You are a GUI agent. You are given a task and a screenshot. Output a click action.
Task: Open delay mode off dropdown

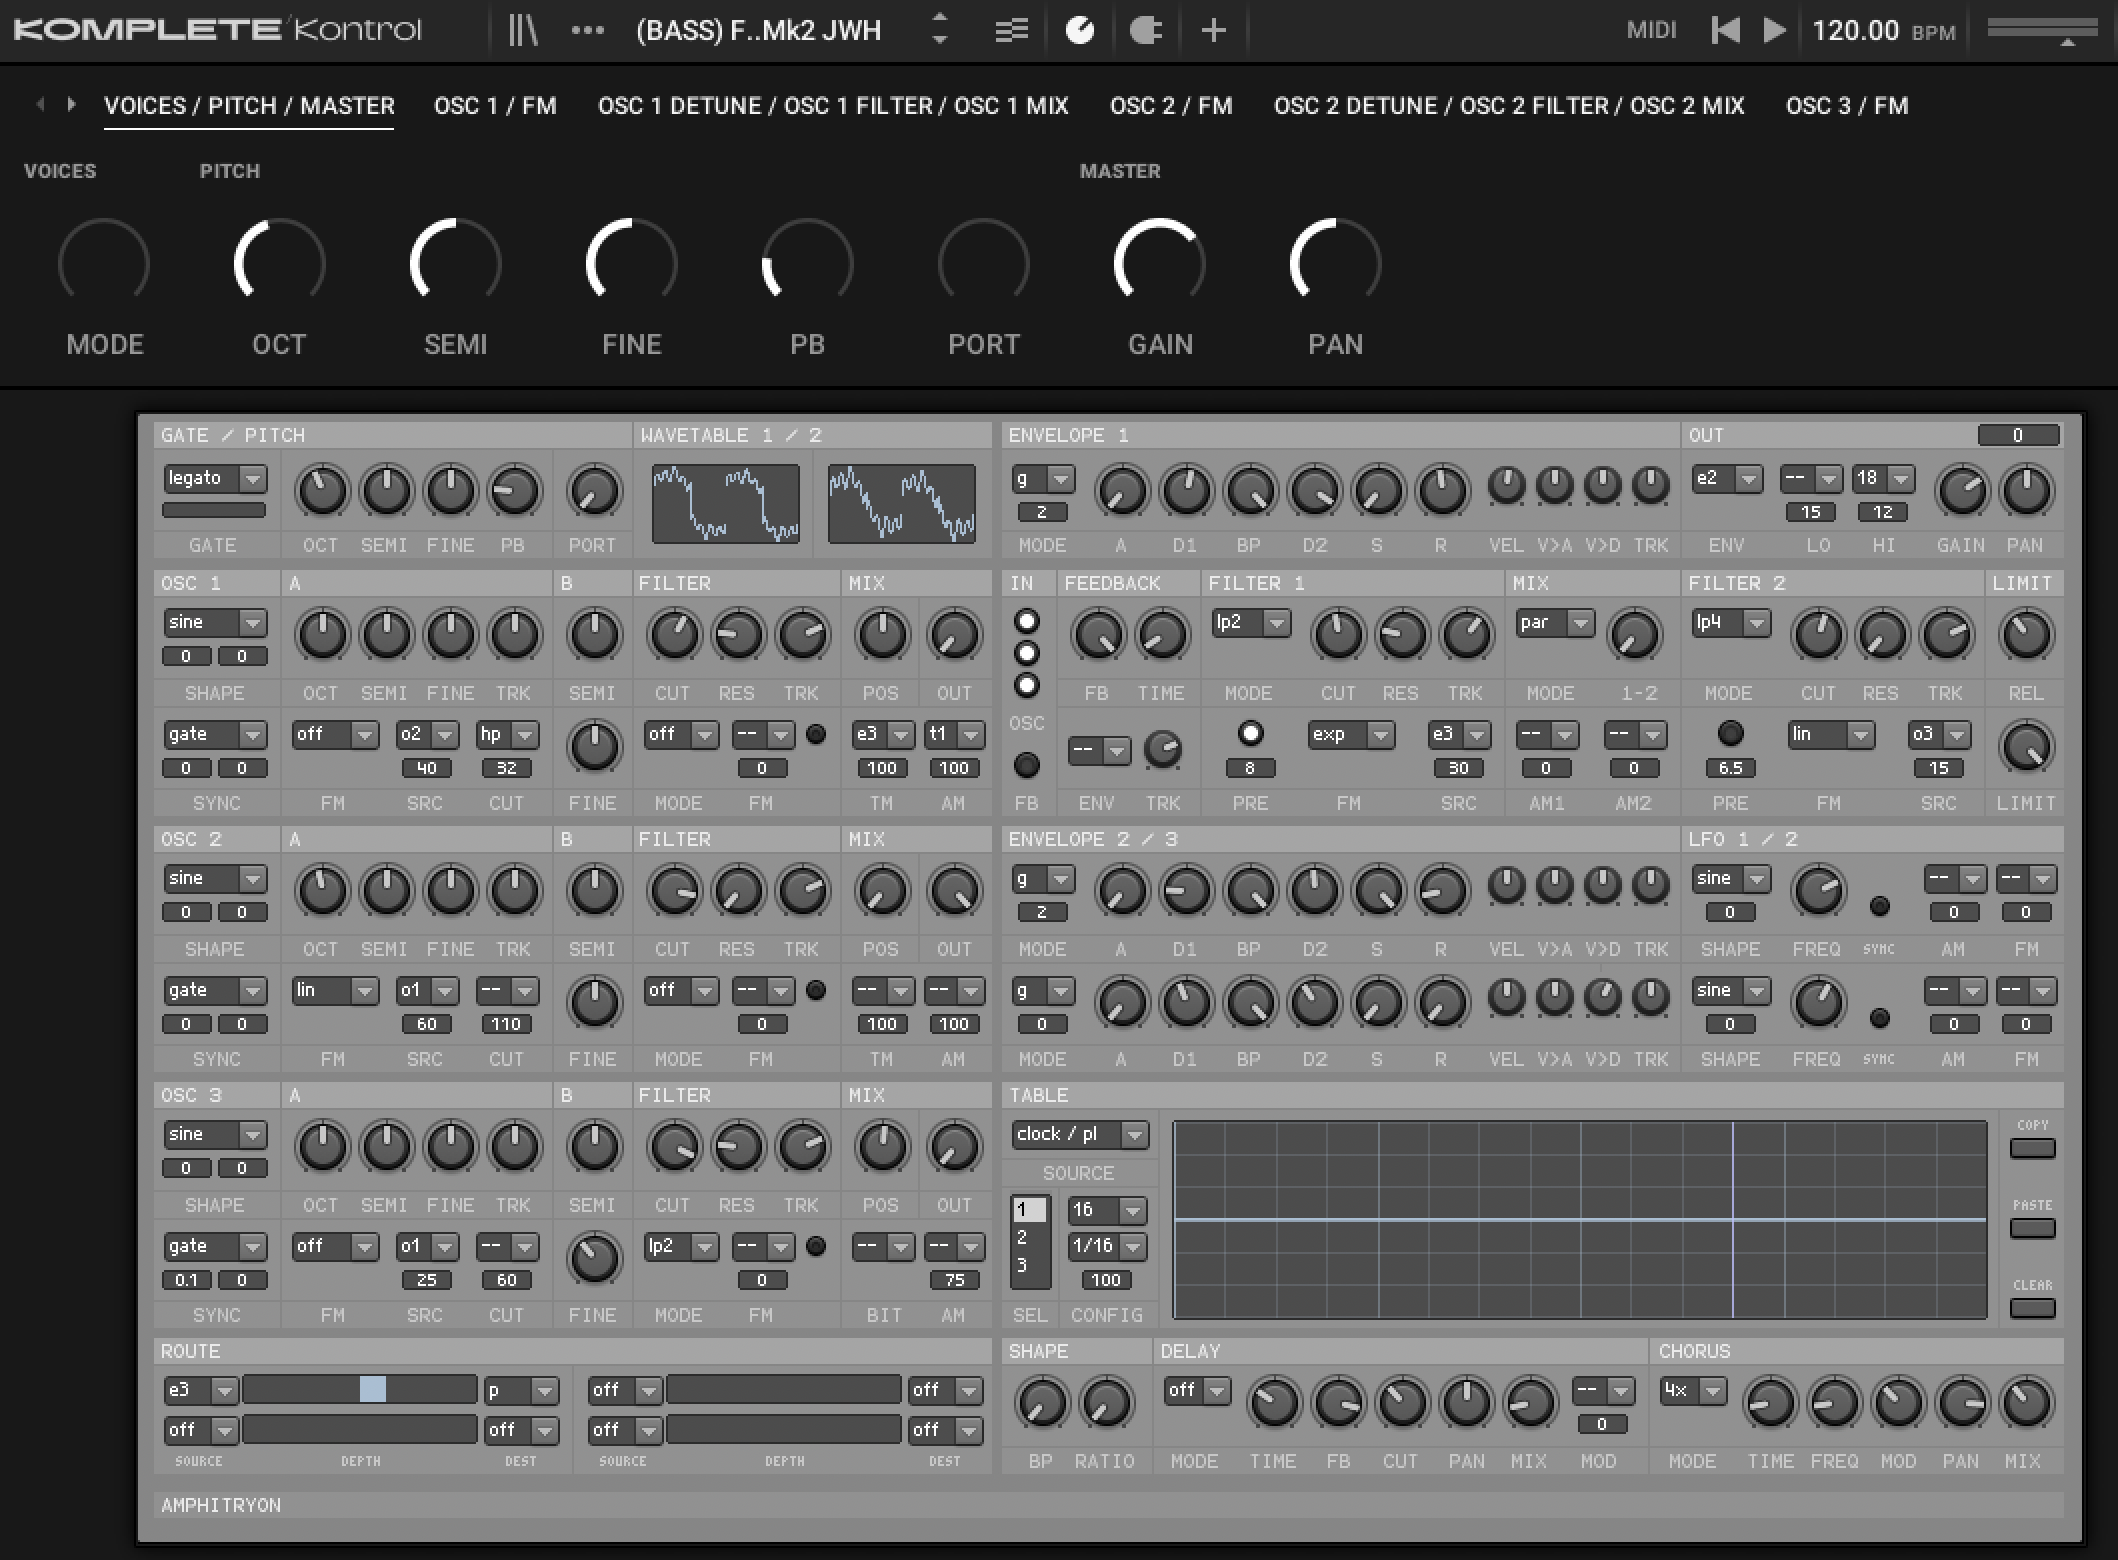pyautogui.click(x=1197, y=1391)
